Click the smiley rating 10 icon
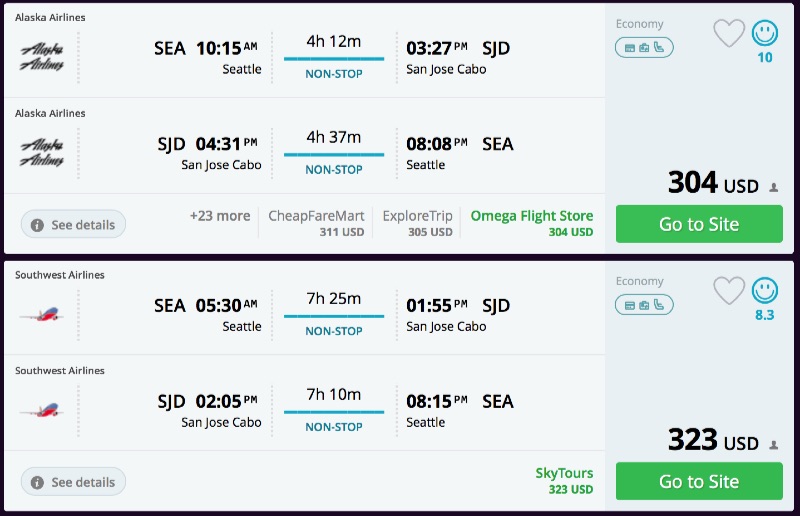 coord(765,33)
